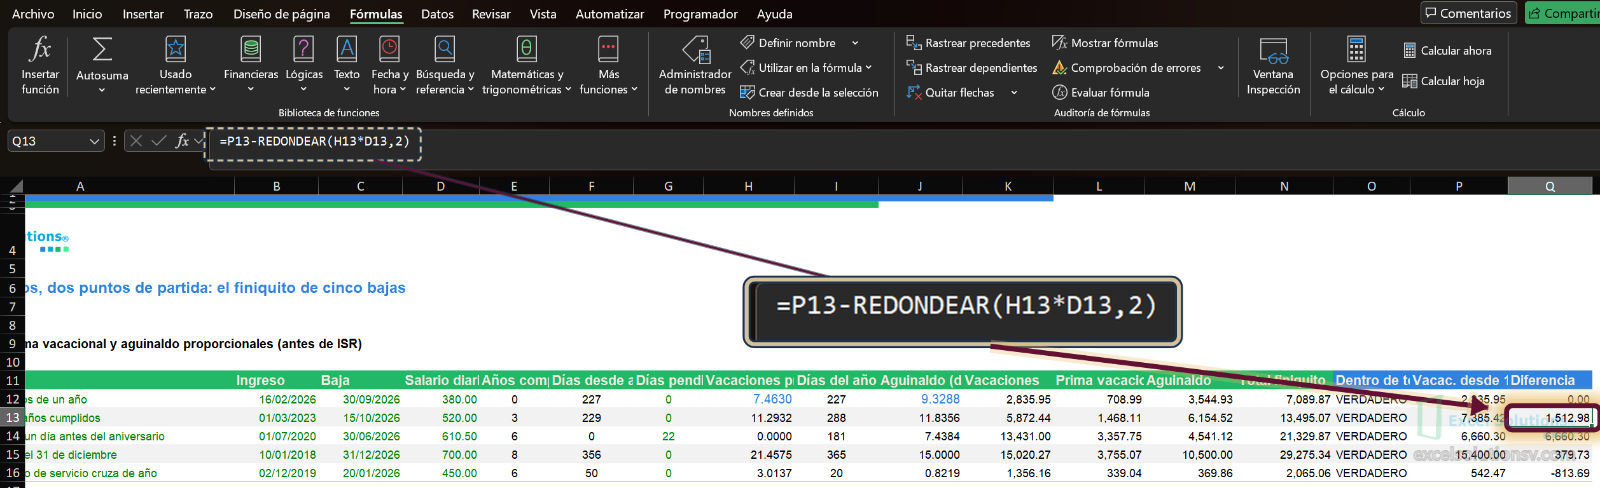
Task: Open the Automatizar tab
Action: pos(610,14)
